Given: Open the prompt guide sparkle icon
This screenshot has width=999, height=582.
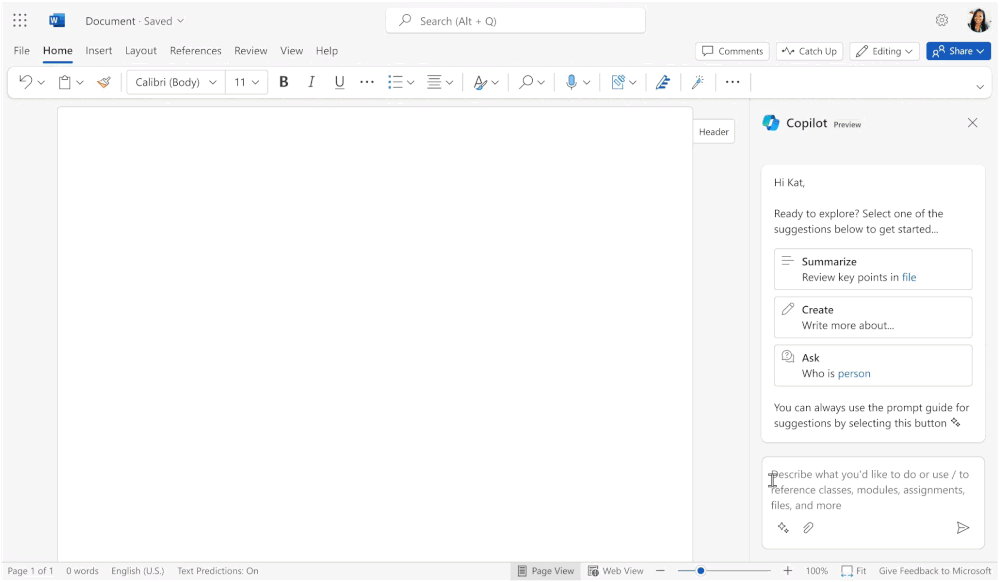Looking at the screenshot, I should pyautogui.click(x=783, y=527).
